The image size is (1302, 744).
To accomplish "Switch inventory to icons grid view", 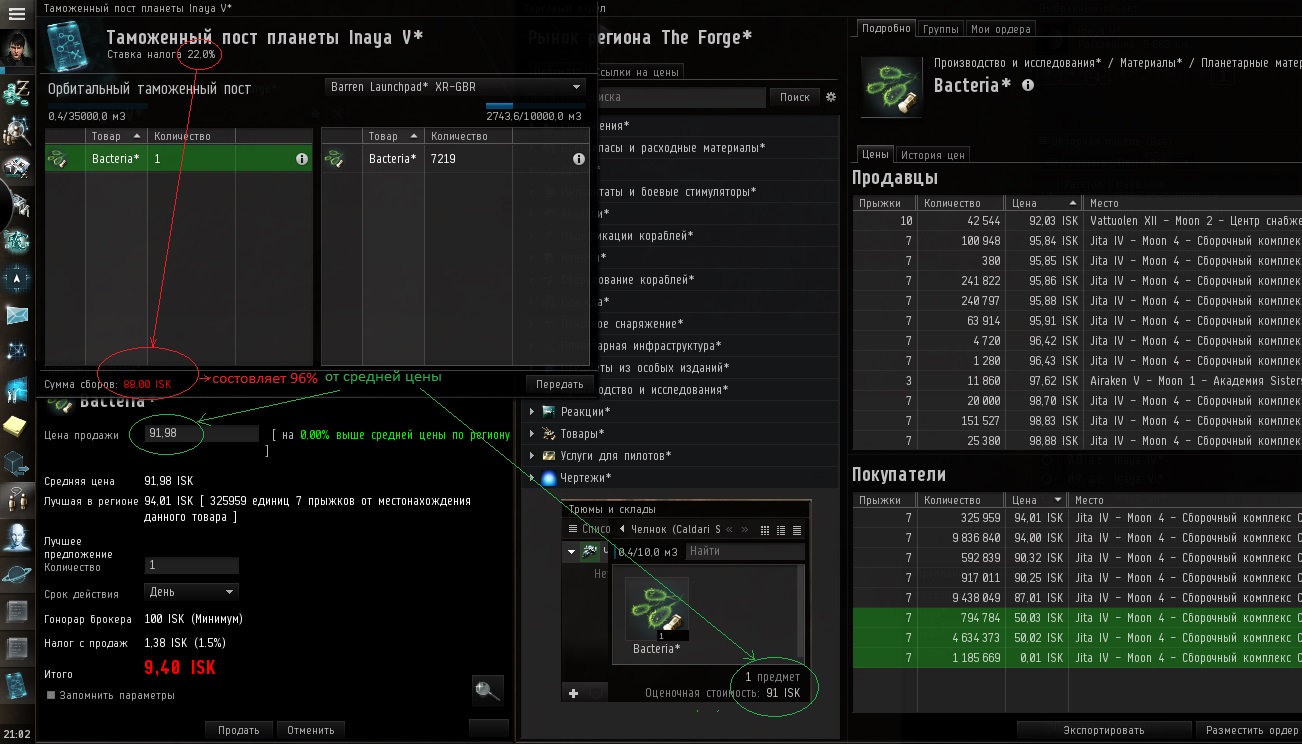I will [765, 530].
